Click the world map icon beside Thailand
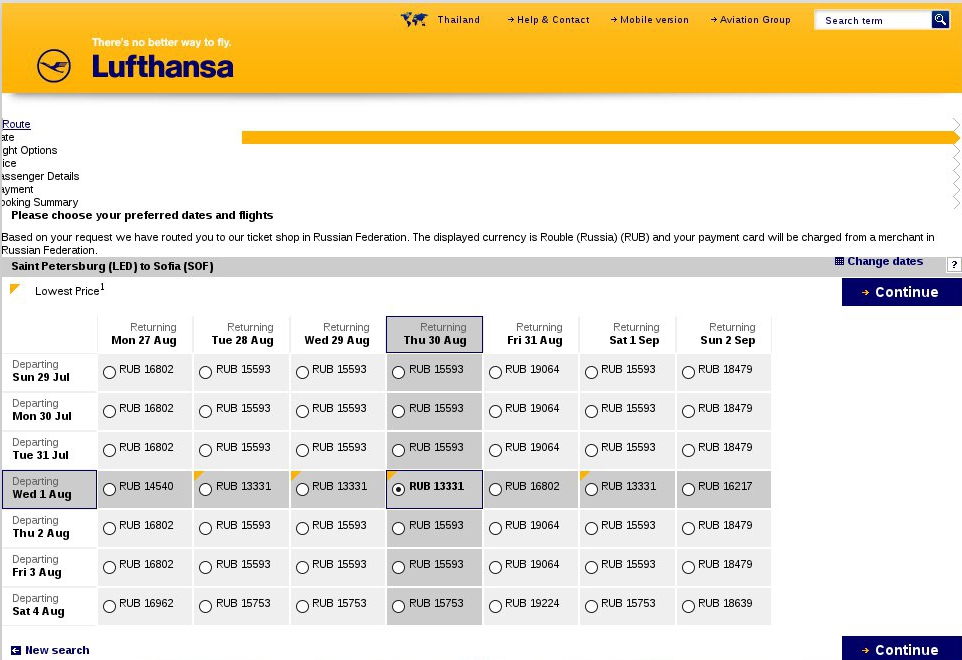962x660 pixels. tap(414, 20)
